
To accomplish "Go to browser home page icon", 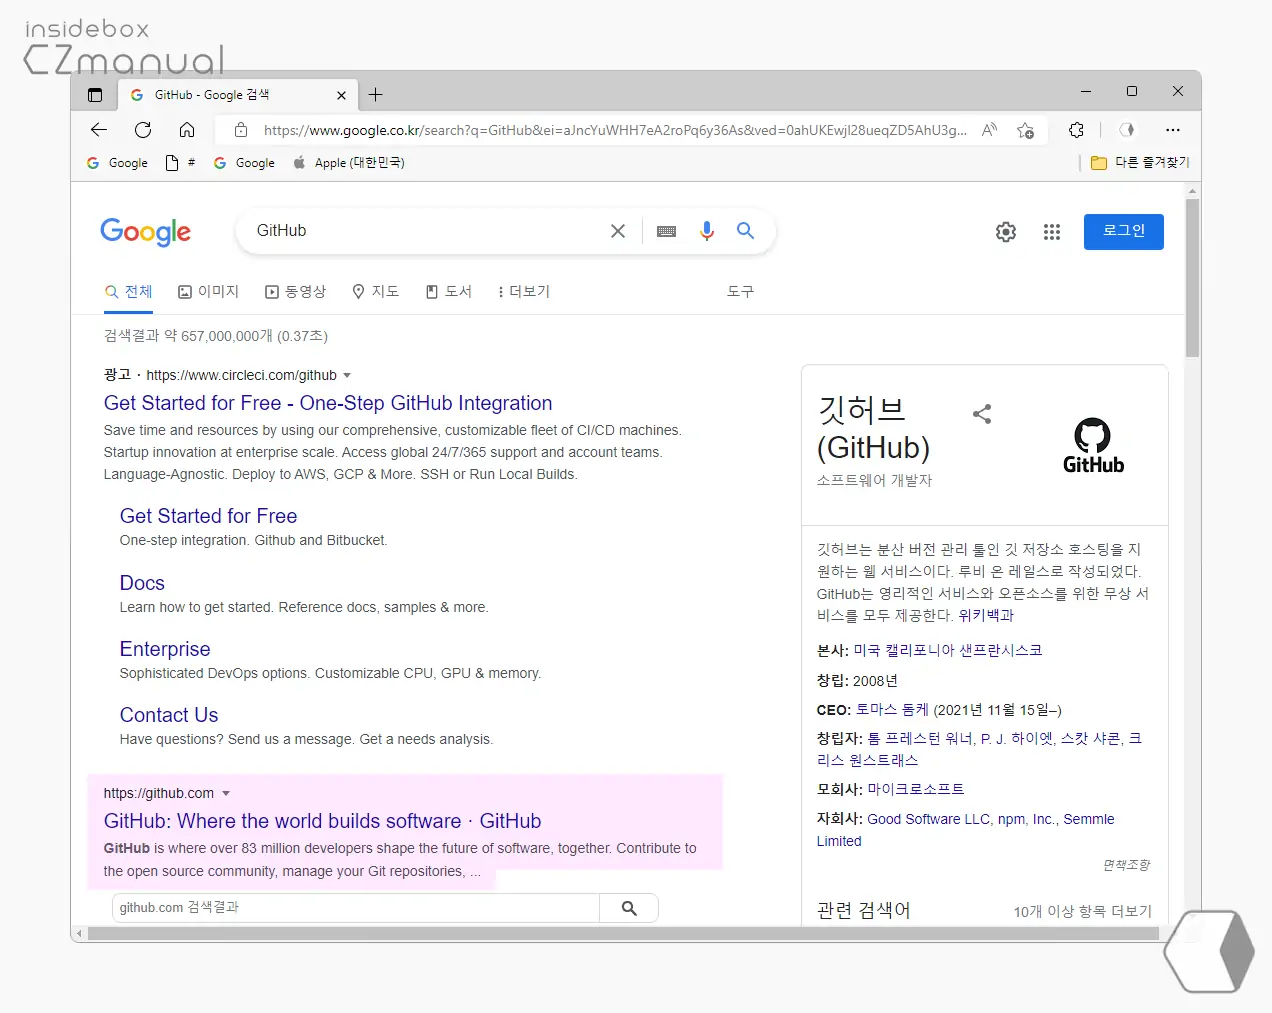I will point(187,130).
